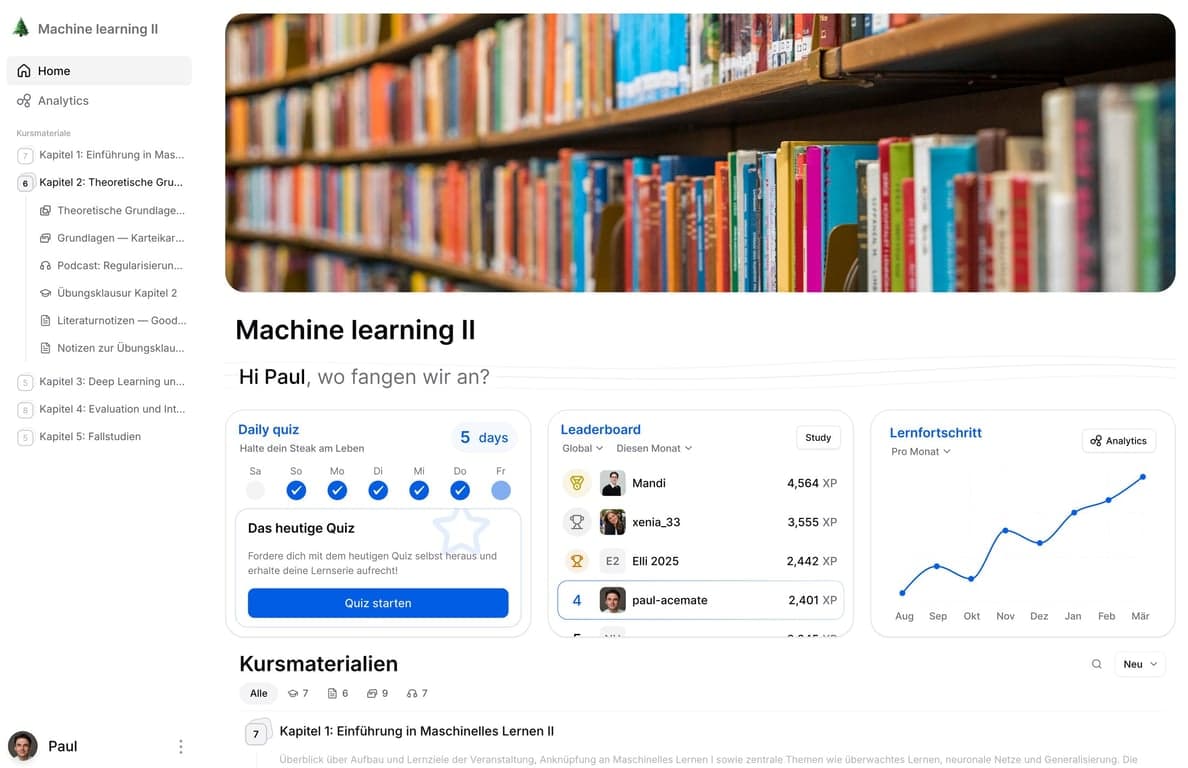Click the number 8 badge for Kapitel 4 in sidebar
This screenshot has height=768, width=1188.
[25, 410]
